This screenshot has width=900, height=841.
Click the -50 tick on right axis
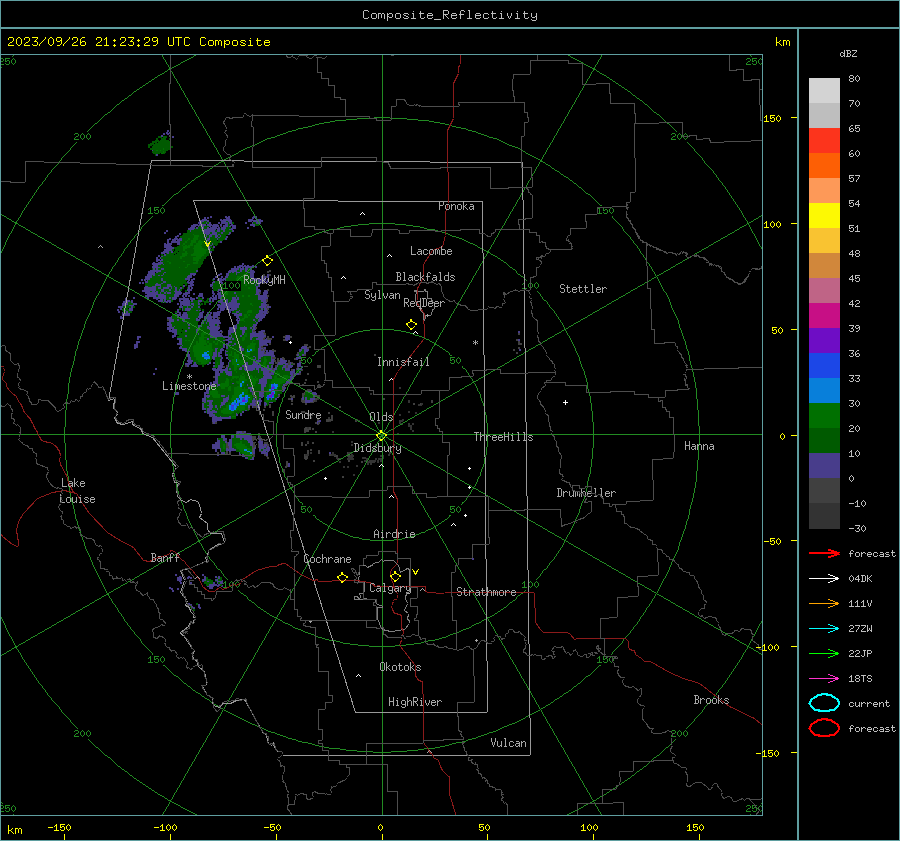[x=775, y=541]
